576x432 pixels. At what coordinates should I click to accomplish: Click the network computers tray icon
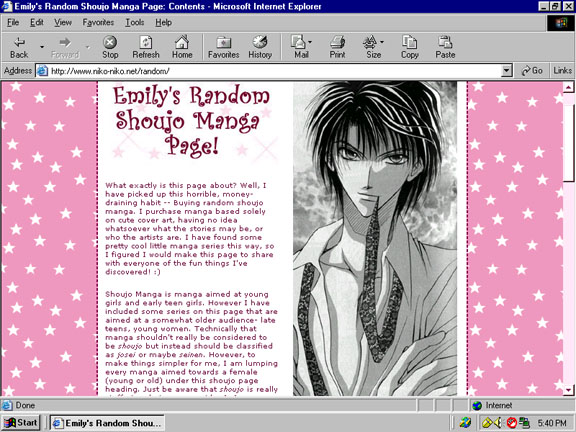[x=524, y=423]
